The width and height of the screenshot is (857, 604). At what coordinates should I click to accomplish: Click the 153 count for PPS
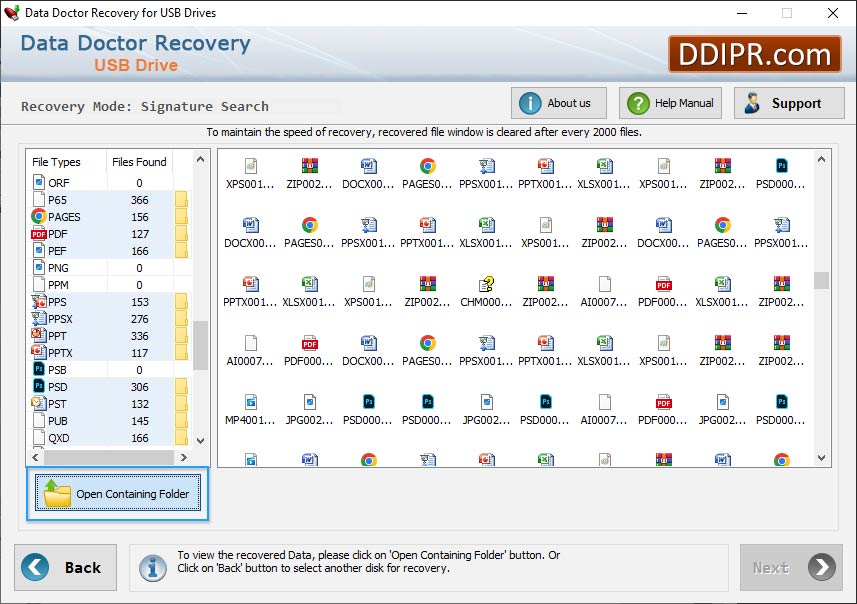click(139, 302)
